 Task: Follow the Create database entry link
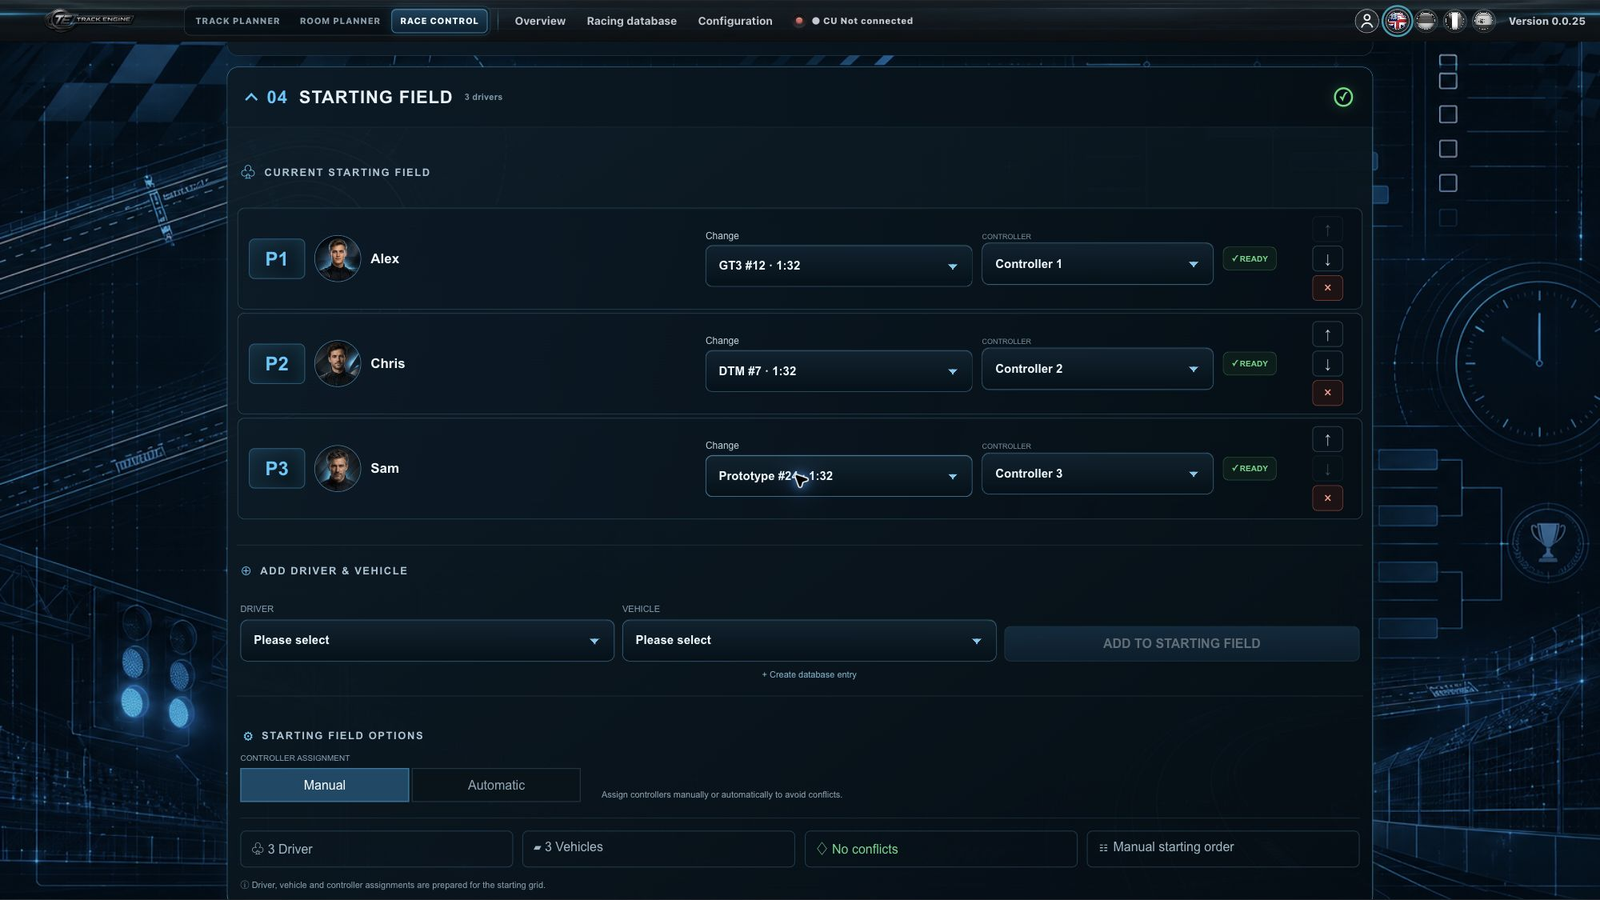click(x=809, y=675)
